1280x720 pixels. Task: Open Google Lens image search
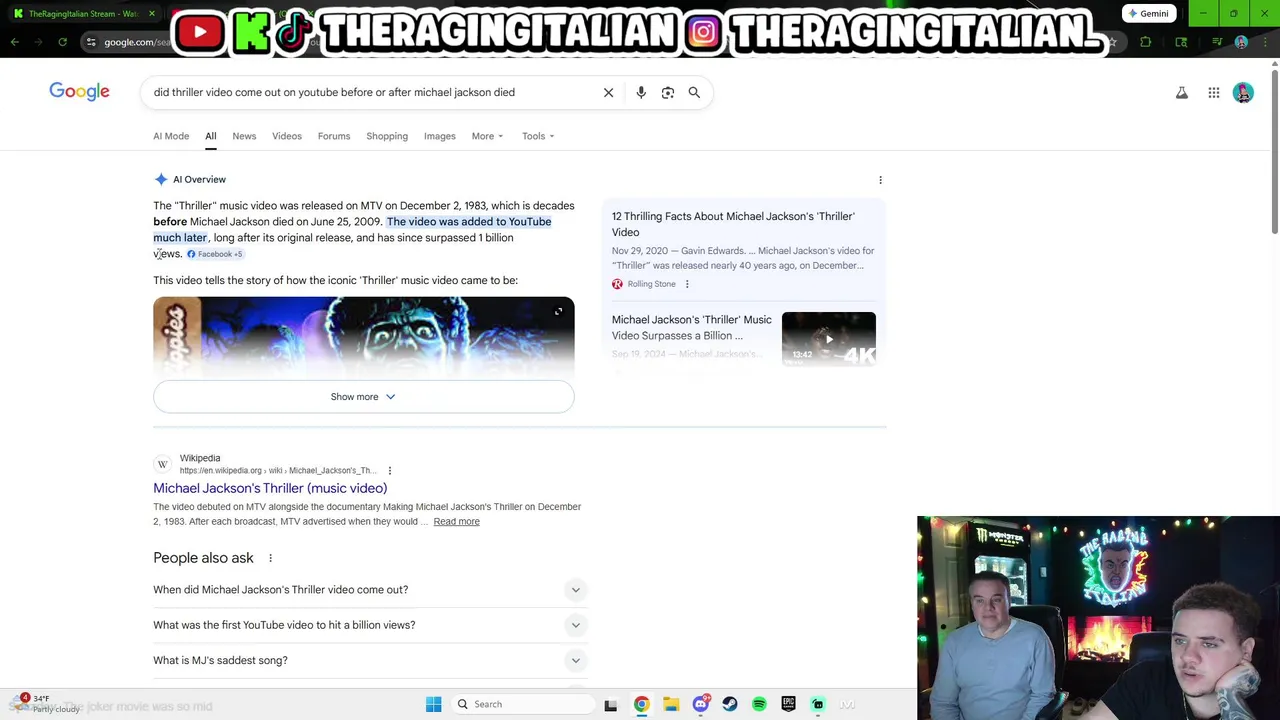668,92
